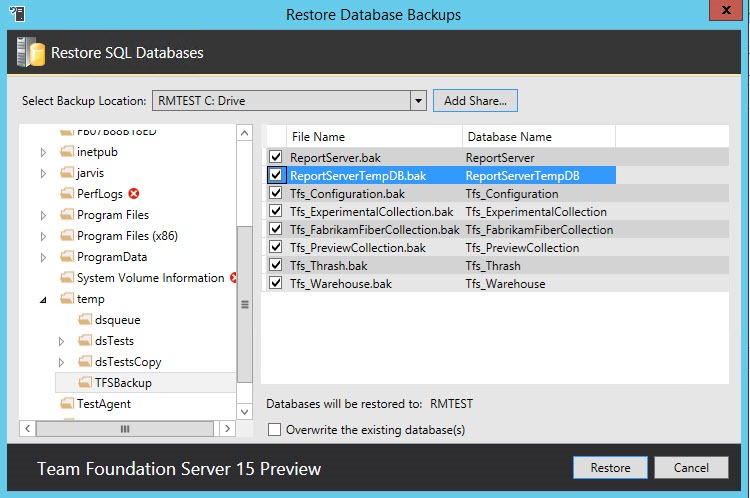Uncheck the Tfs_ExperimentalCollection.bak checkbox

click(x=276, y=211)
